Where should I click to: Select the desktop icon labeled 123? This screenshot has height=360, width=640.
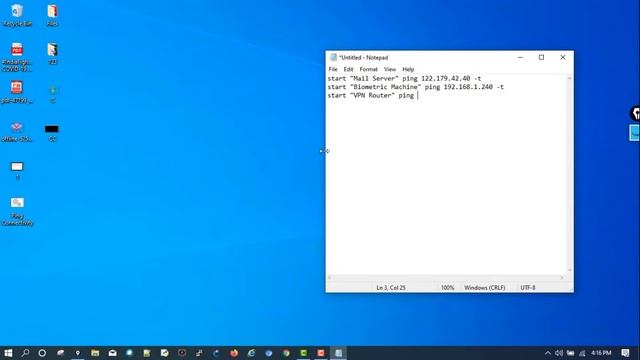52,54
